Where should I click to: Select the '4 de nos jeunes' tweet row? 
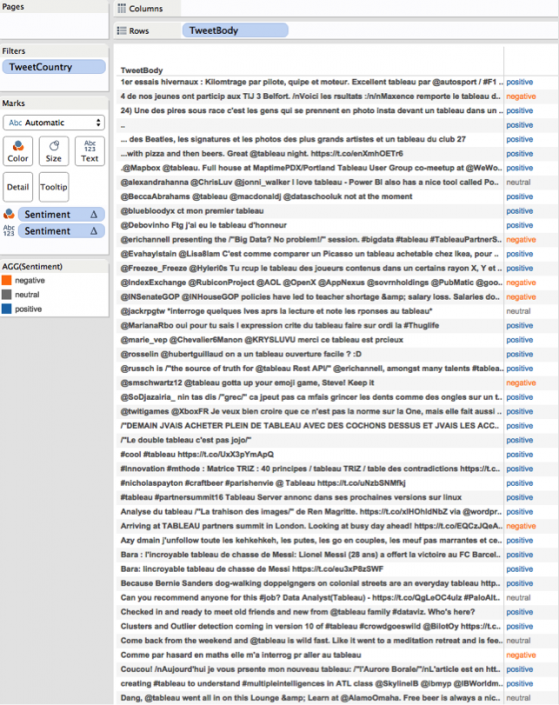310,96
